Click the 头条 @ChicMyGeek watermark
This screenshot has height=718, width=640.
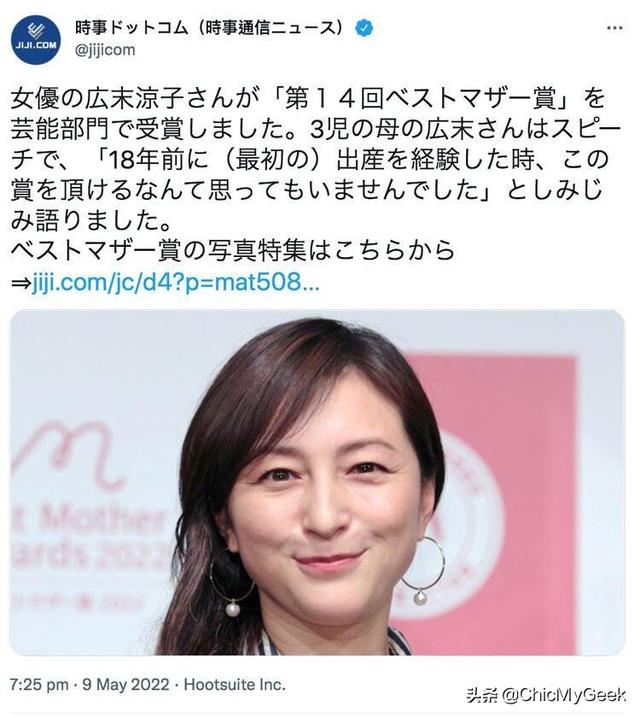tap(546, 695)
